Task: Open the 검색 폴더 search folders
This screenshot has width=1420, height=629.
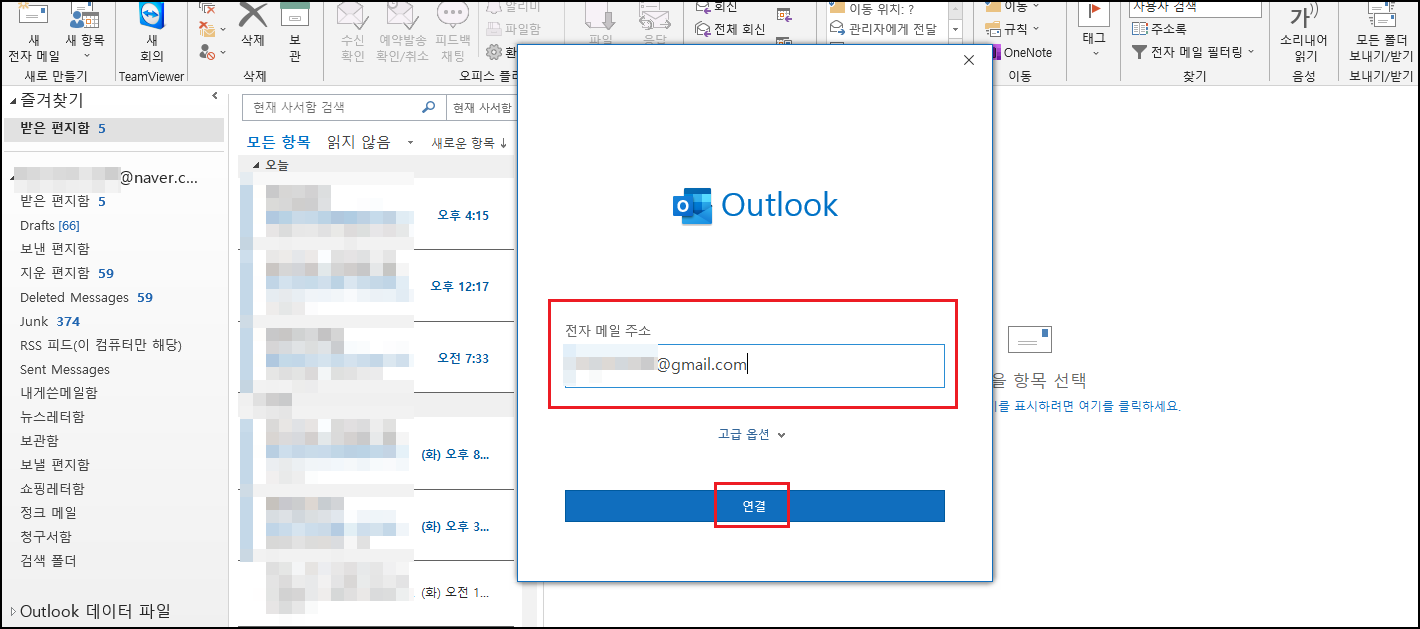Action: click(x=48, y=561)
